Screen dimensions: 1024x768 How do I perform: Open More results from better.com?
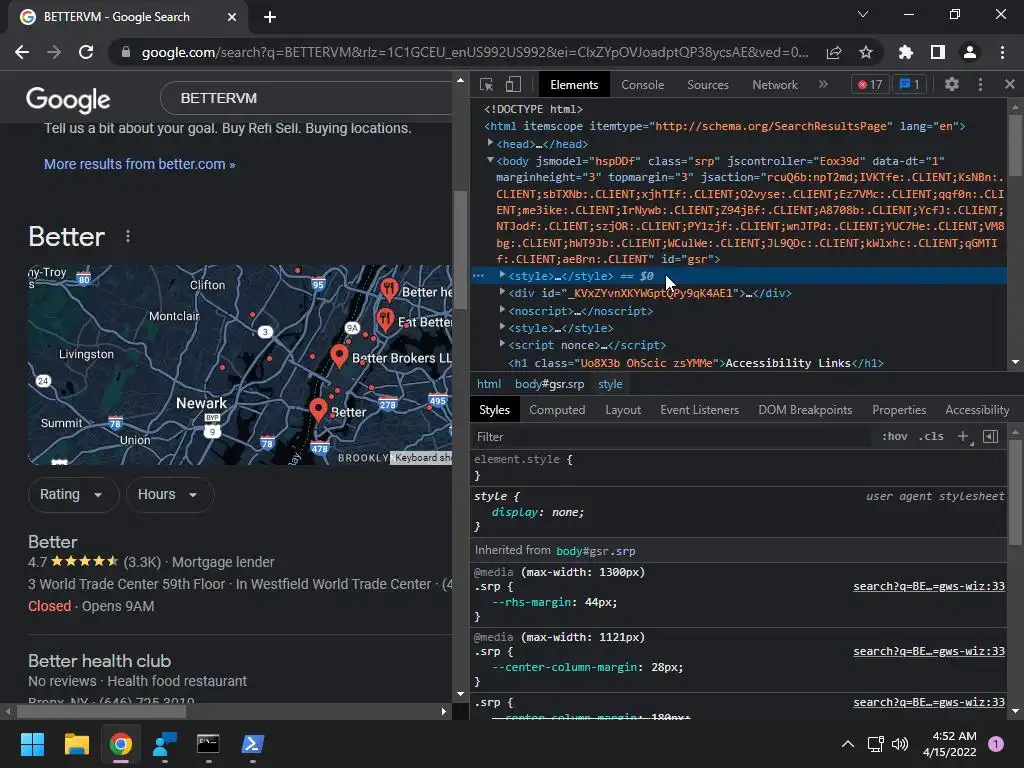point(139,164)
